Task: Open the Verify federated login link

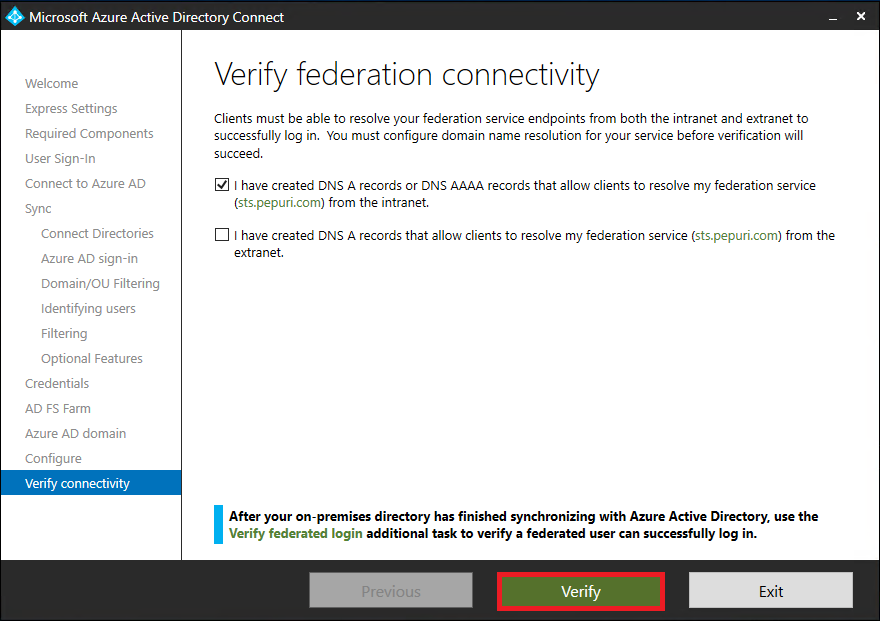Action: (x=295, y=533)
